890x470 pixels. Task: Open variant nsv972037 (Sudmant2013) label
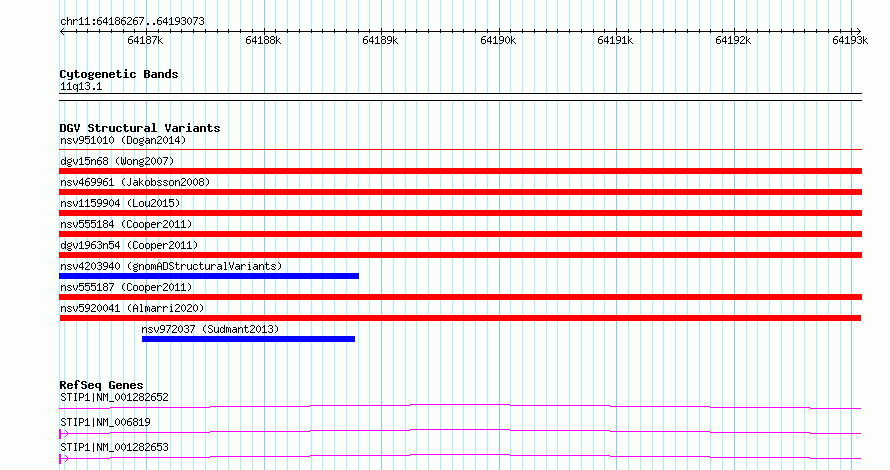210,329
